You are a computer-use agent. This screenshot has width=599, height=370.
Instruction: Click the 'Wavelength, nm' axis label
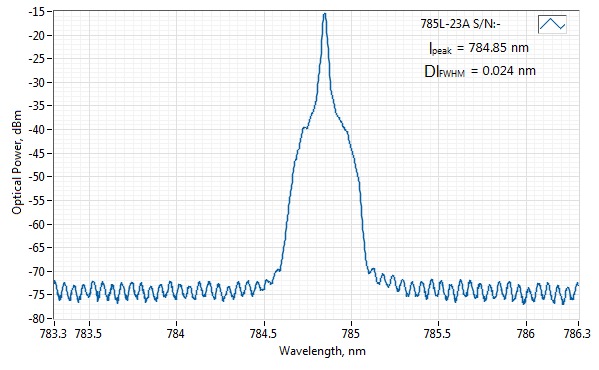point(322,351)
